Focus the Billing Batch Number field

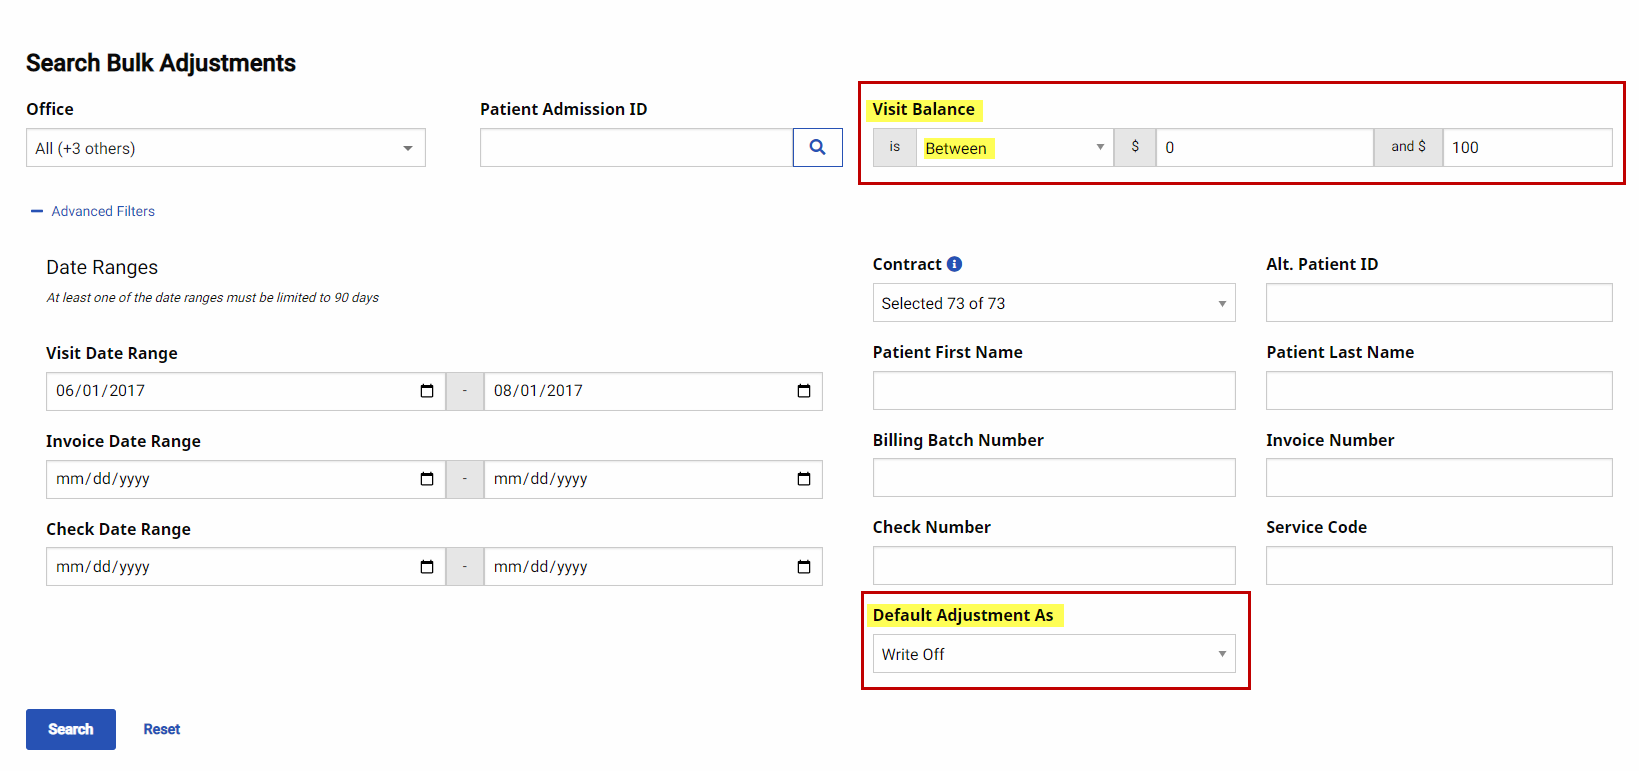point(1053,478)
